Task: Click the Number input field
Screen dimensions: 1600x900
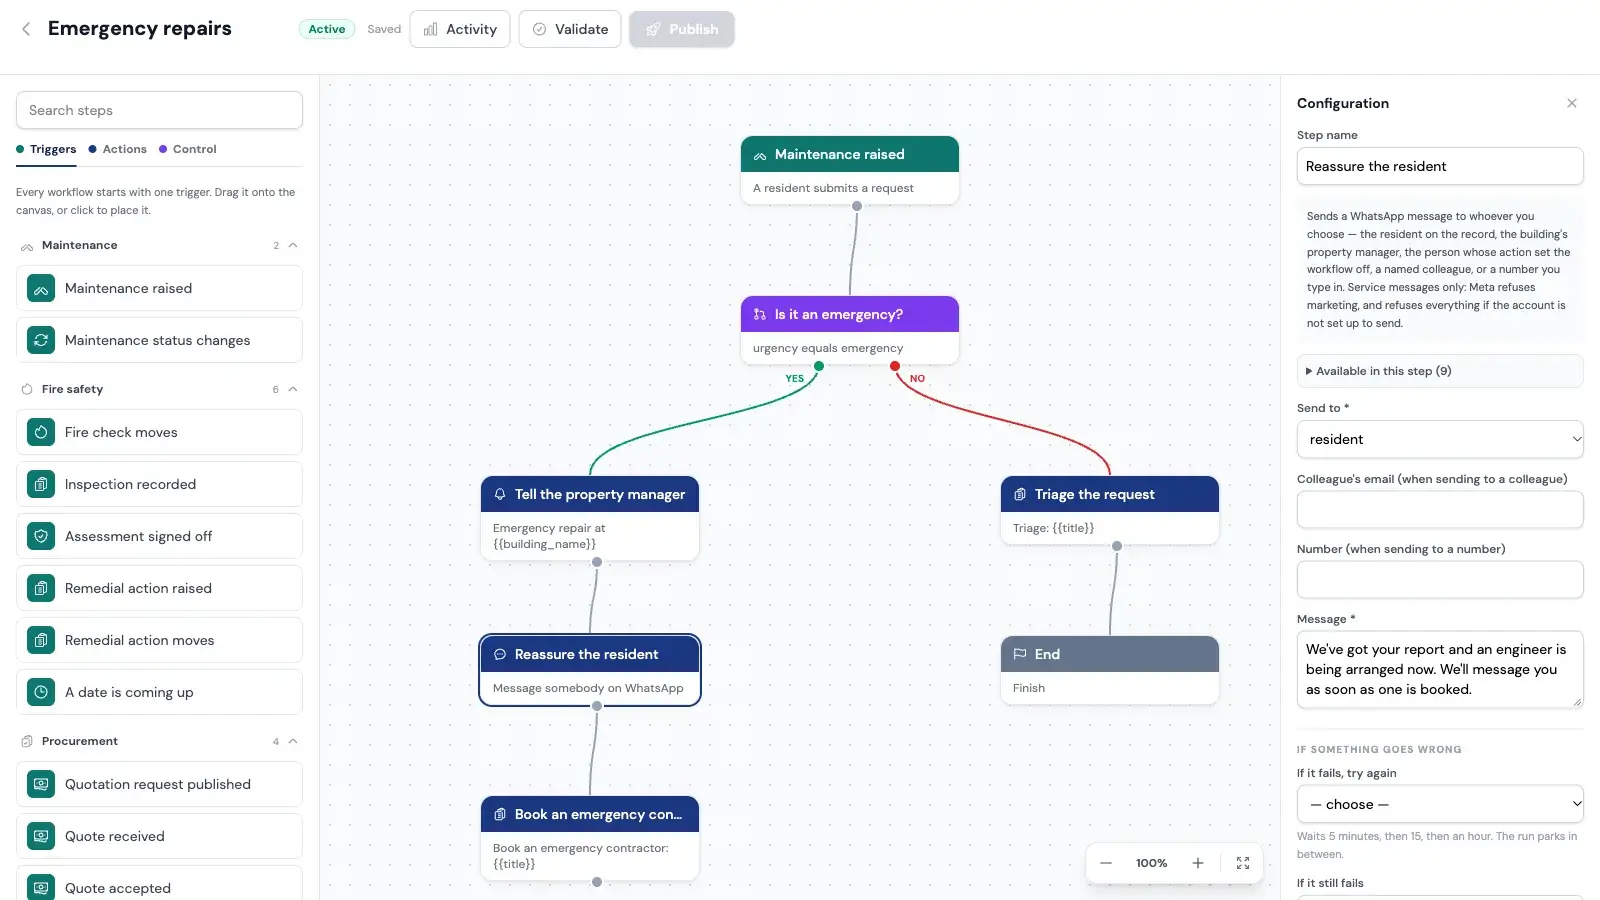Action: click(1440, 579)
